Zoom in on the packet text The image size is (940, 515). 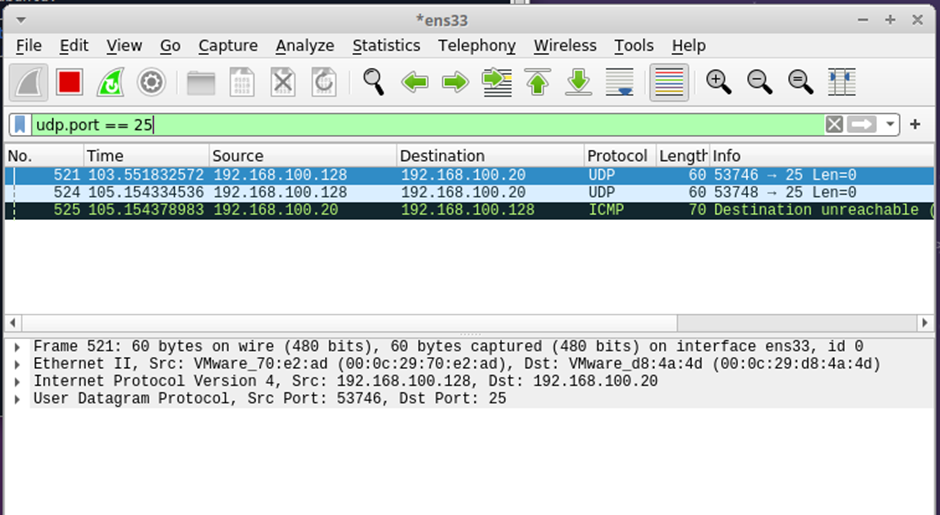(718, 82)
